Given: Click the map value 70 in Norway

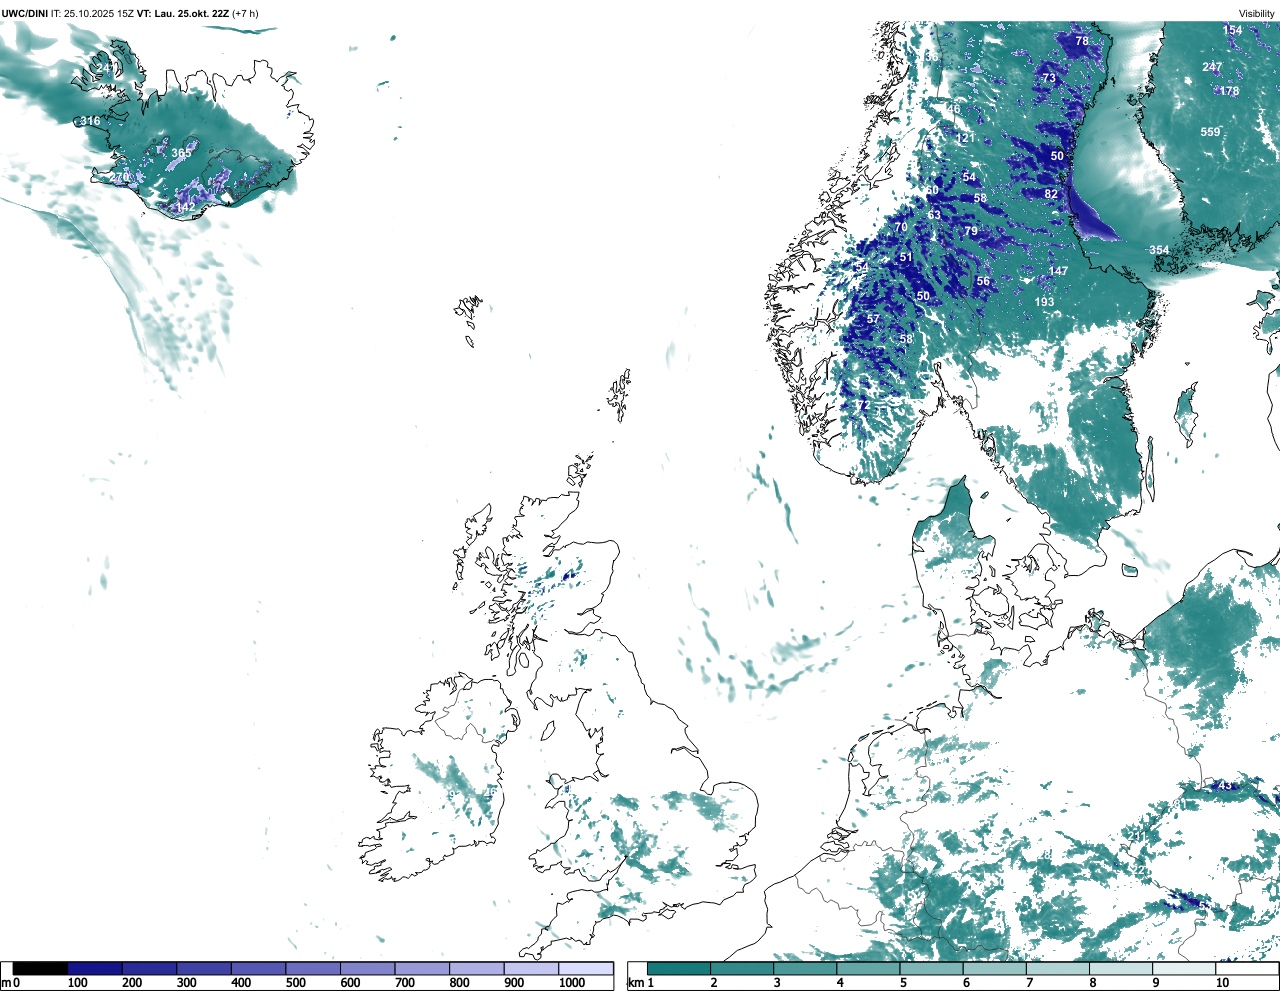Looking at the screenshot, I should (x=901, y=227).
